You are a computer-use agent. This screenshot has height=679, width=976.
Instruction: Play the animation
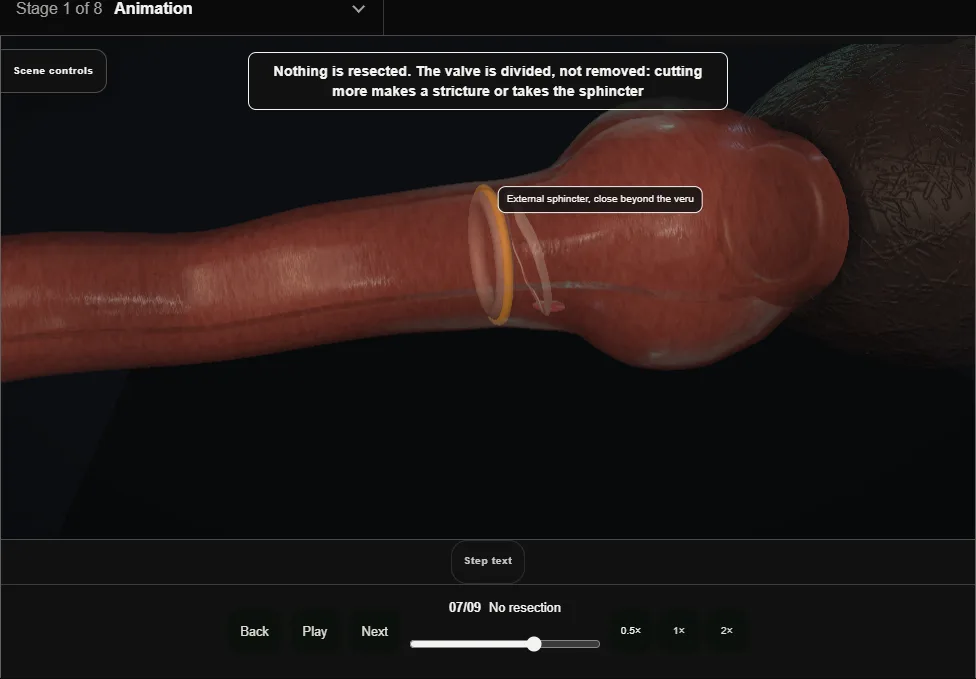click(x=314, y=632)
